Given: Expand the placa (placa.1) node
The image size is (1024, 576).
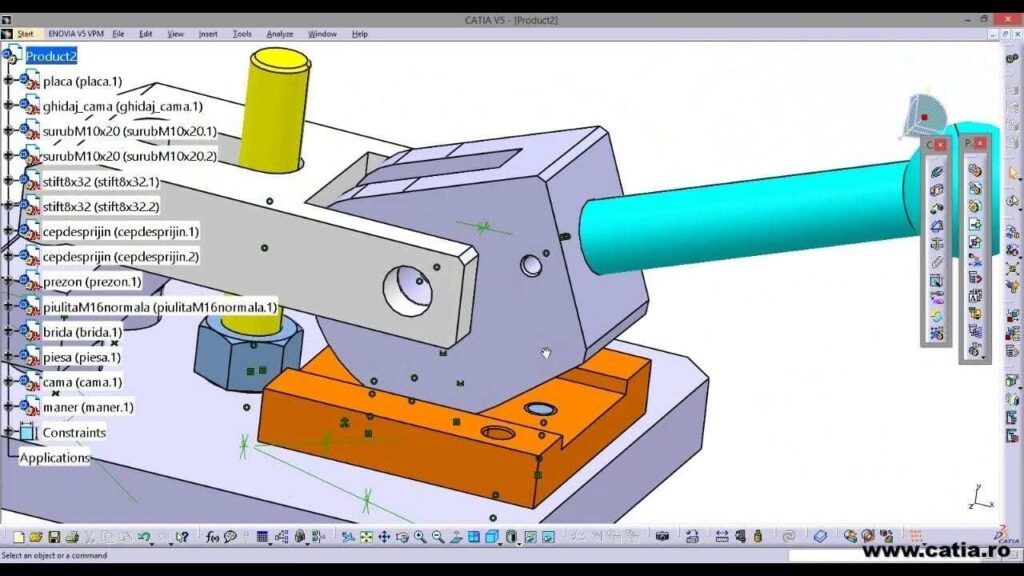Looking at the screenshot, I should point(8,80).
